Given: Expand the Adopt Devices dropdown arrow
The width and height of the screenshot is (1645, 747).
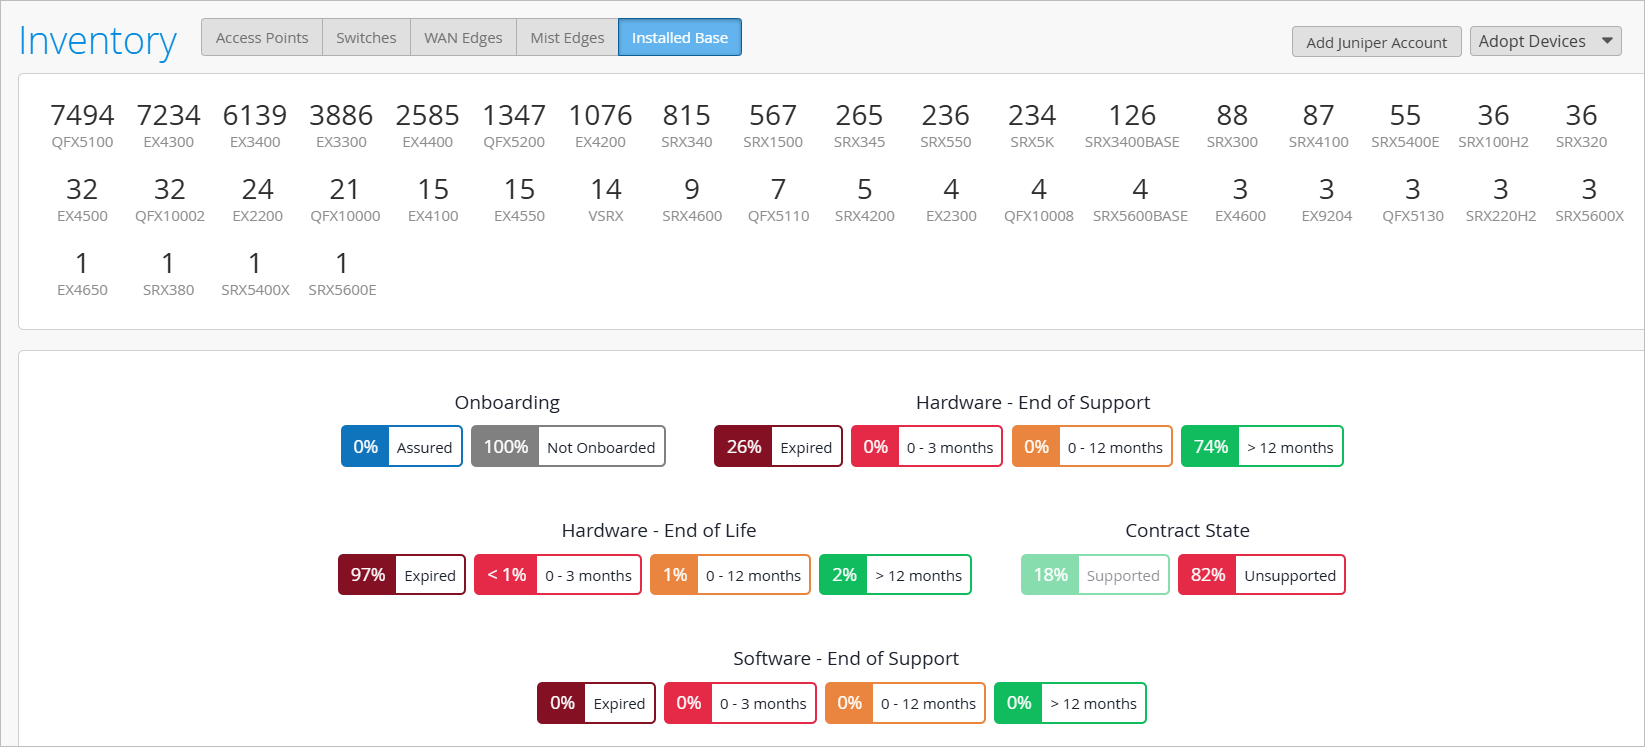Looking at the screenshot, I should [1607, 41].
